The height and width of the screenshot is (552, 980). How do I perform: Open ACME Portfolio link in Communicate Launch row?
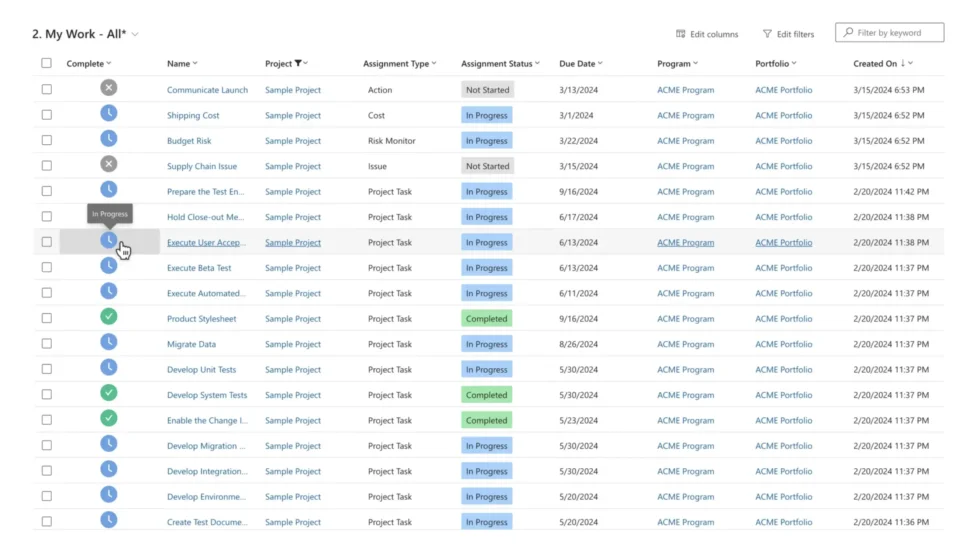(x=783, y=90)
